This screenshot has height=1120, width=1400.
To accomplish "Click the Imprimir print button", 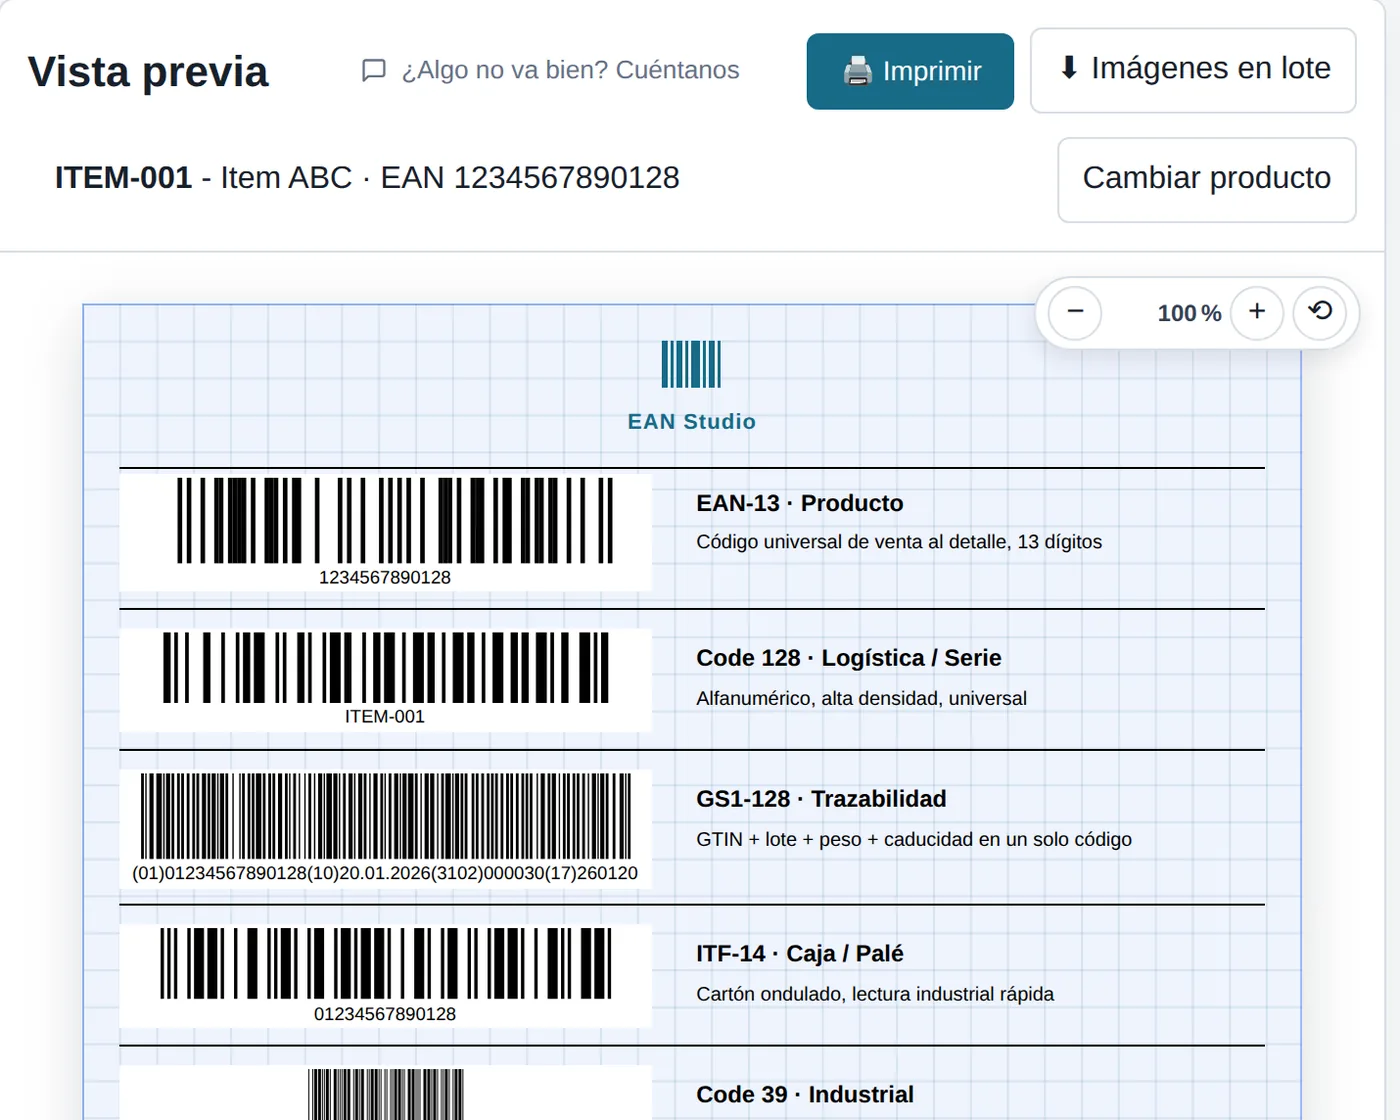I will point(910,71).
